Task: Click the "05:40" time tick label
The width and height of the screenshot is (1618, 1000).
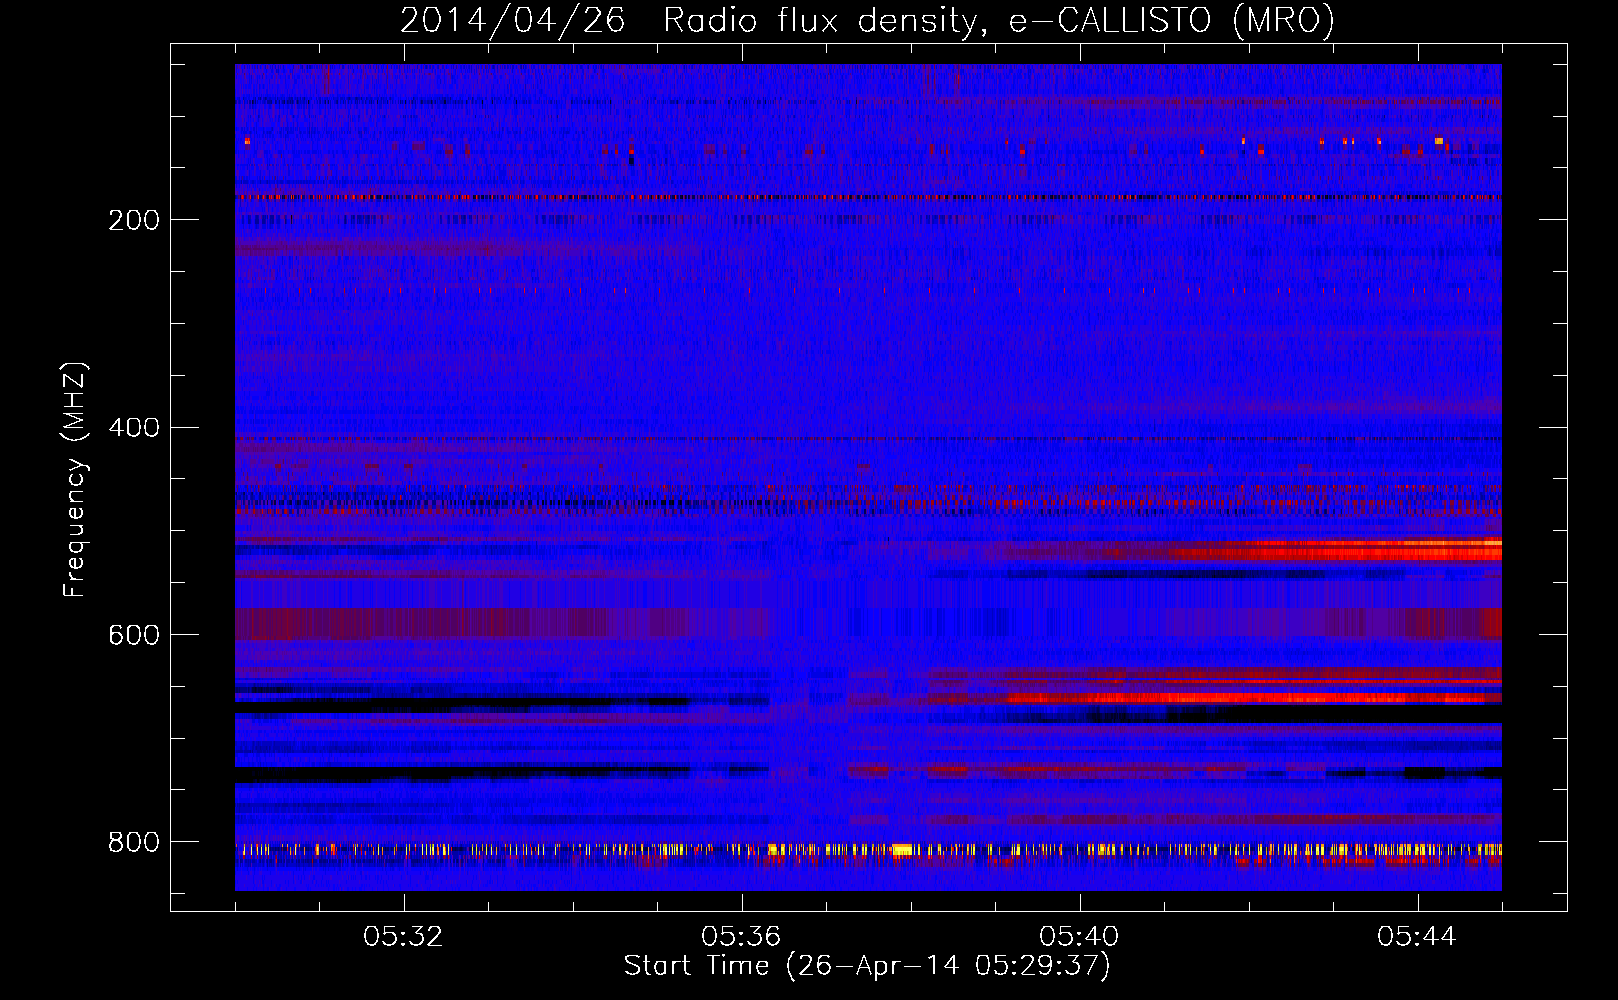Action: 1079,937
